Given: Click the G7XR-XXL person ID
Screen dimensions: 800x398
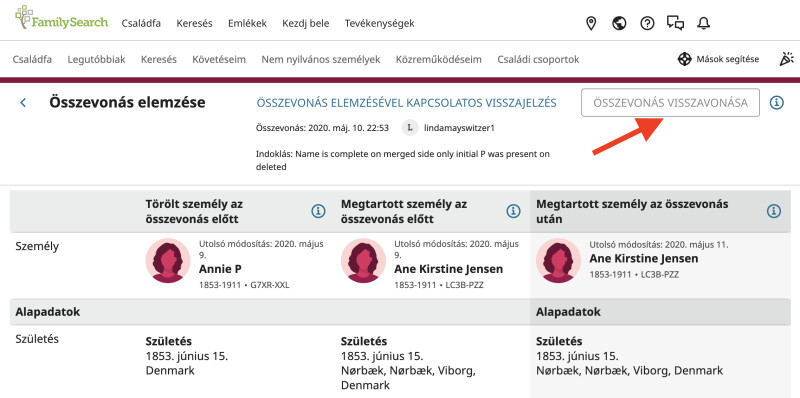Looking at the screenshot, I should point(270,285).
